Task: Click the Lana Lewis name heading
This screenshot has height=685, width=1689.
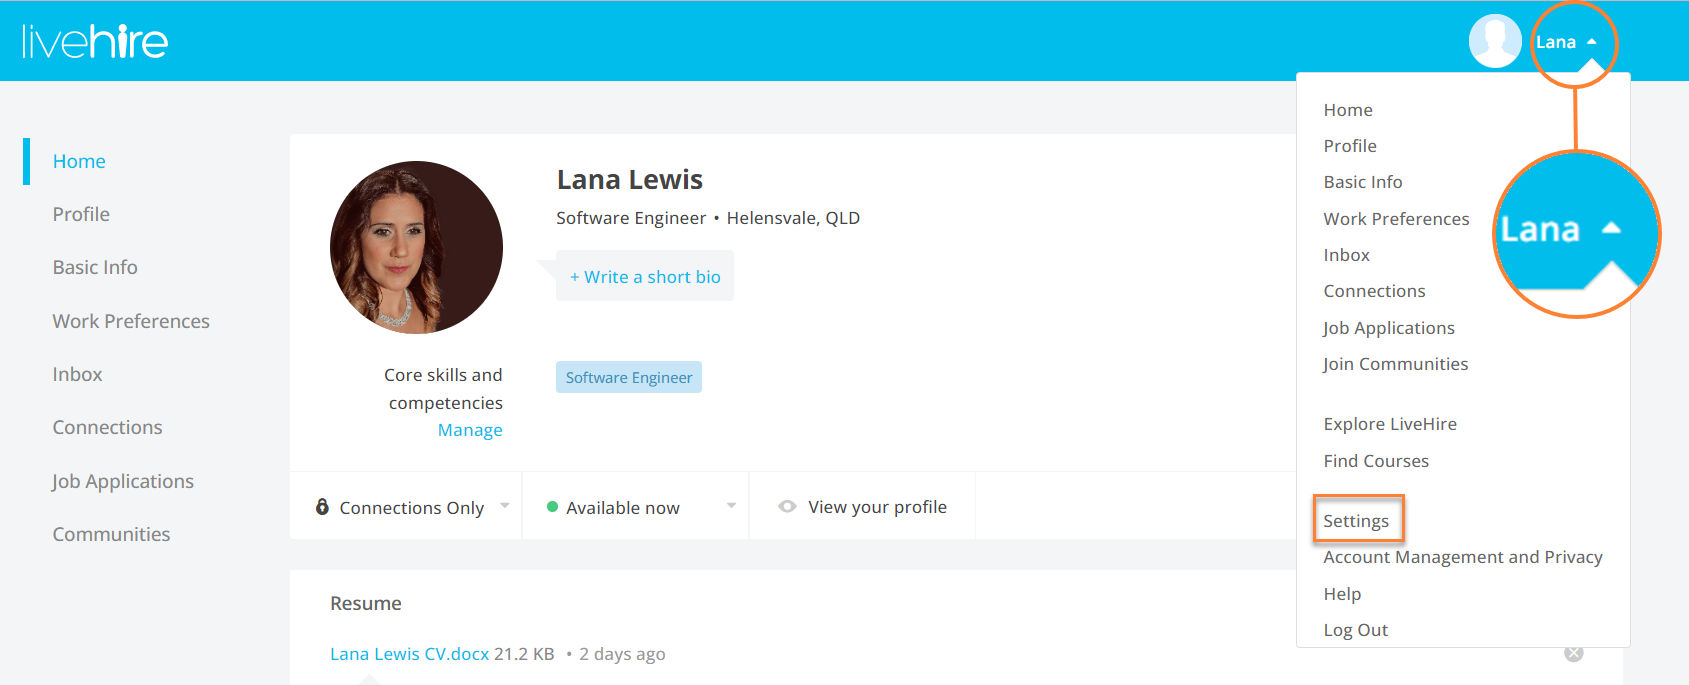Action: click(x=630, y=180)
